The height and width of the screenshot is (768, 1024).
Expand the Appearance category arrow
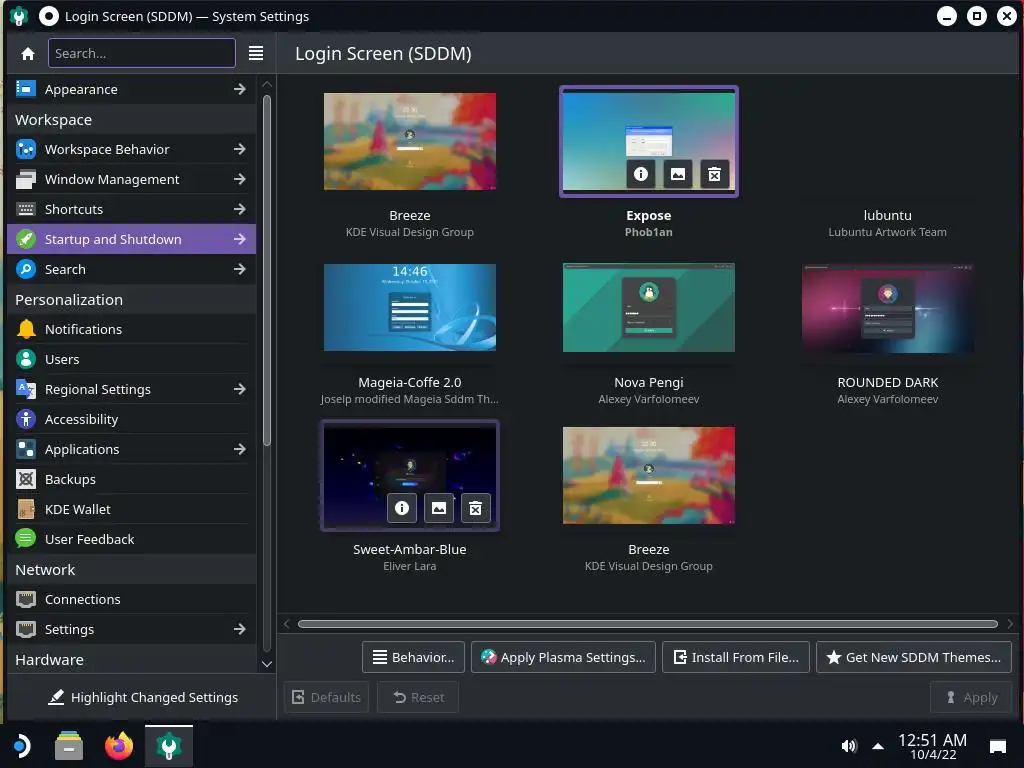coord(240,88)
